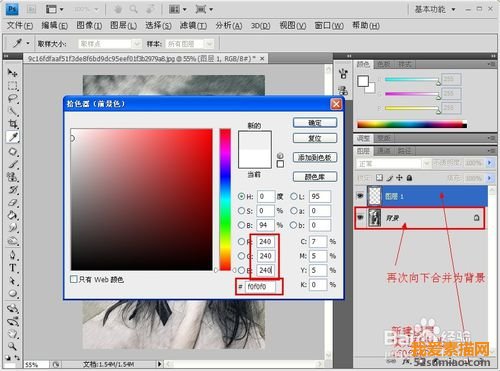Select the S saturation radio button

241,211
